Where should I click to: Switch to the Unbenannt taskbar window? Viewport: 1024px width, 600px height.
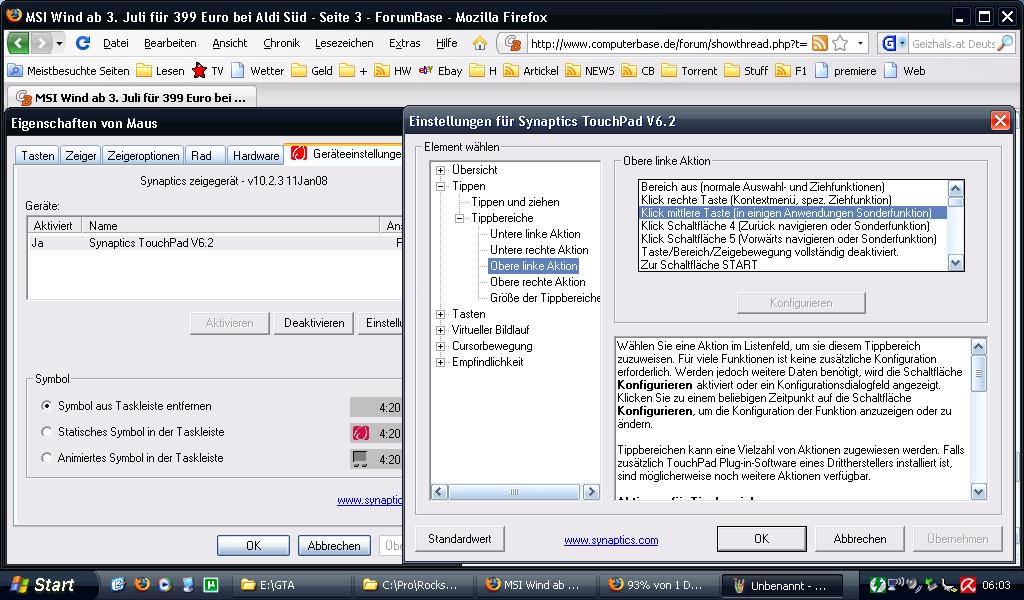(781, 585)
